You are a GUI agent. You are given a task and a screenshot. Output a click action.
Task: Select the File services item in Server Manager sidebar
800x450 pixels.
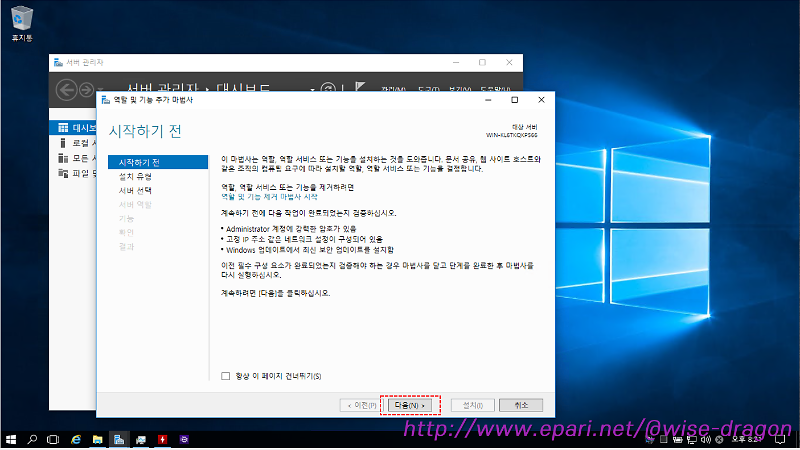pyautogui.click(x=73, y=173)
